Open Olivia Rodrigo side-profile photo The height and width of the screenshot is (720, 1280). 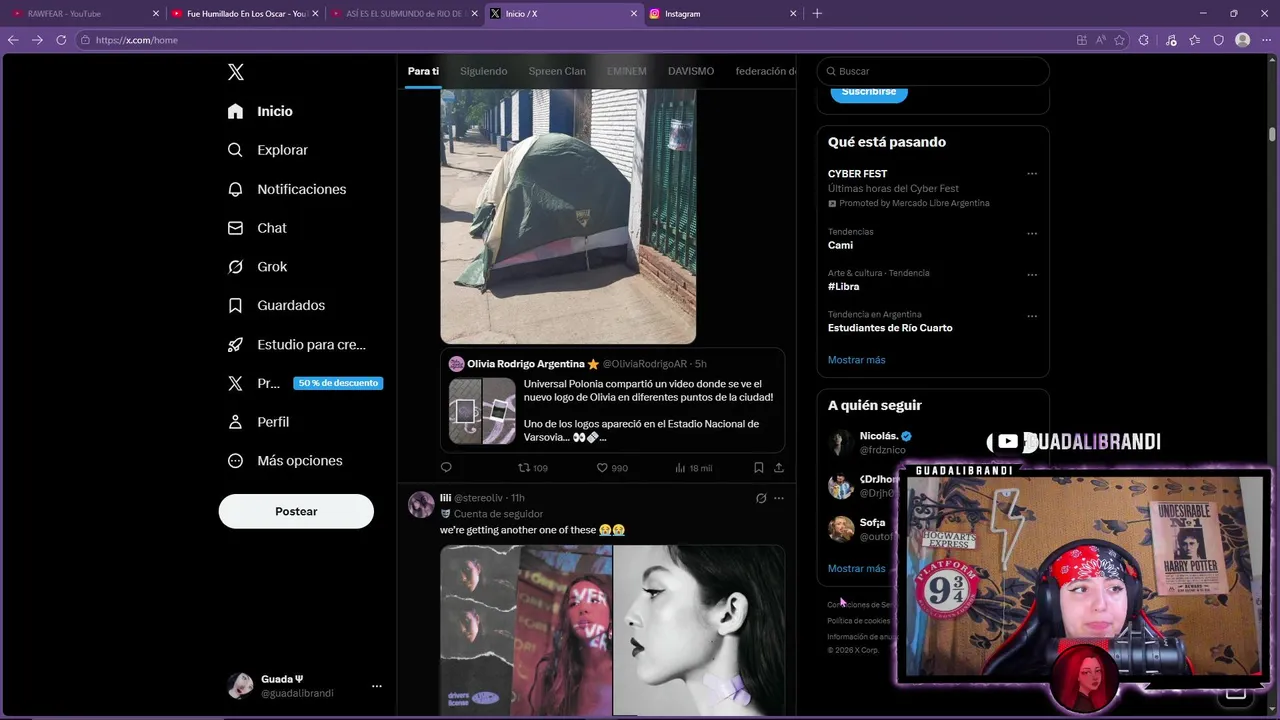click(x=699, y=630)
